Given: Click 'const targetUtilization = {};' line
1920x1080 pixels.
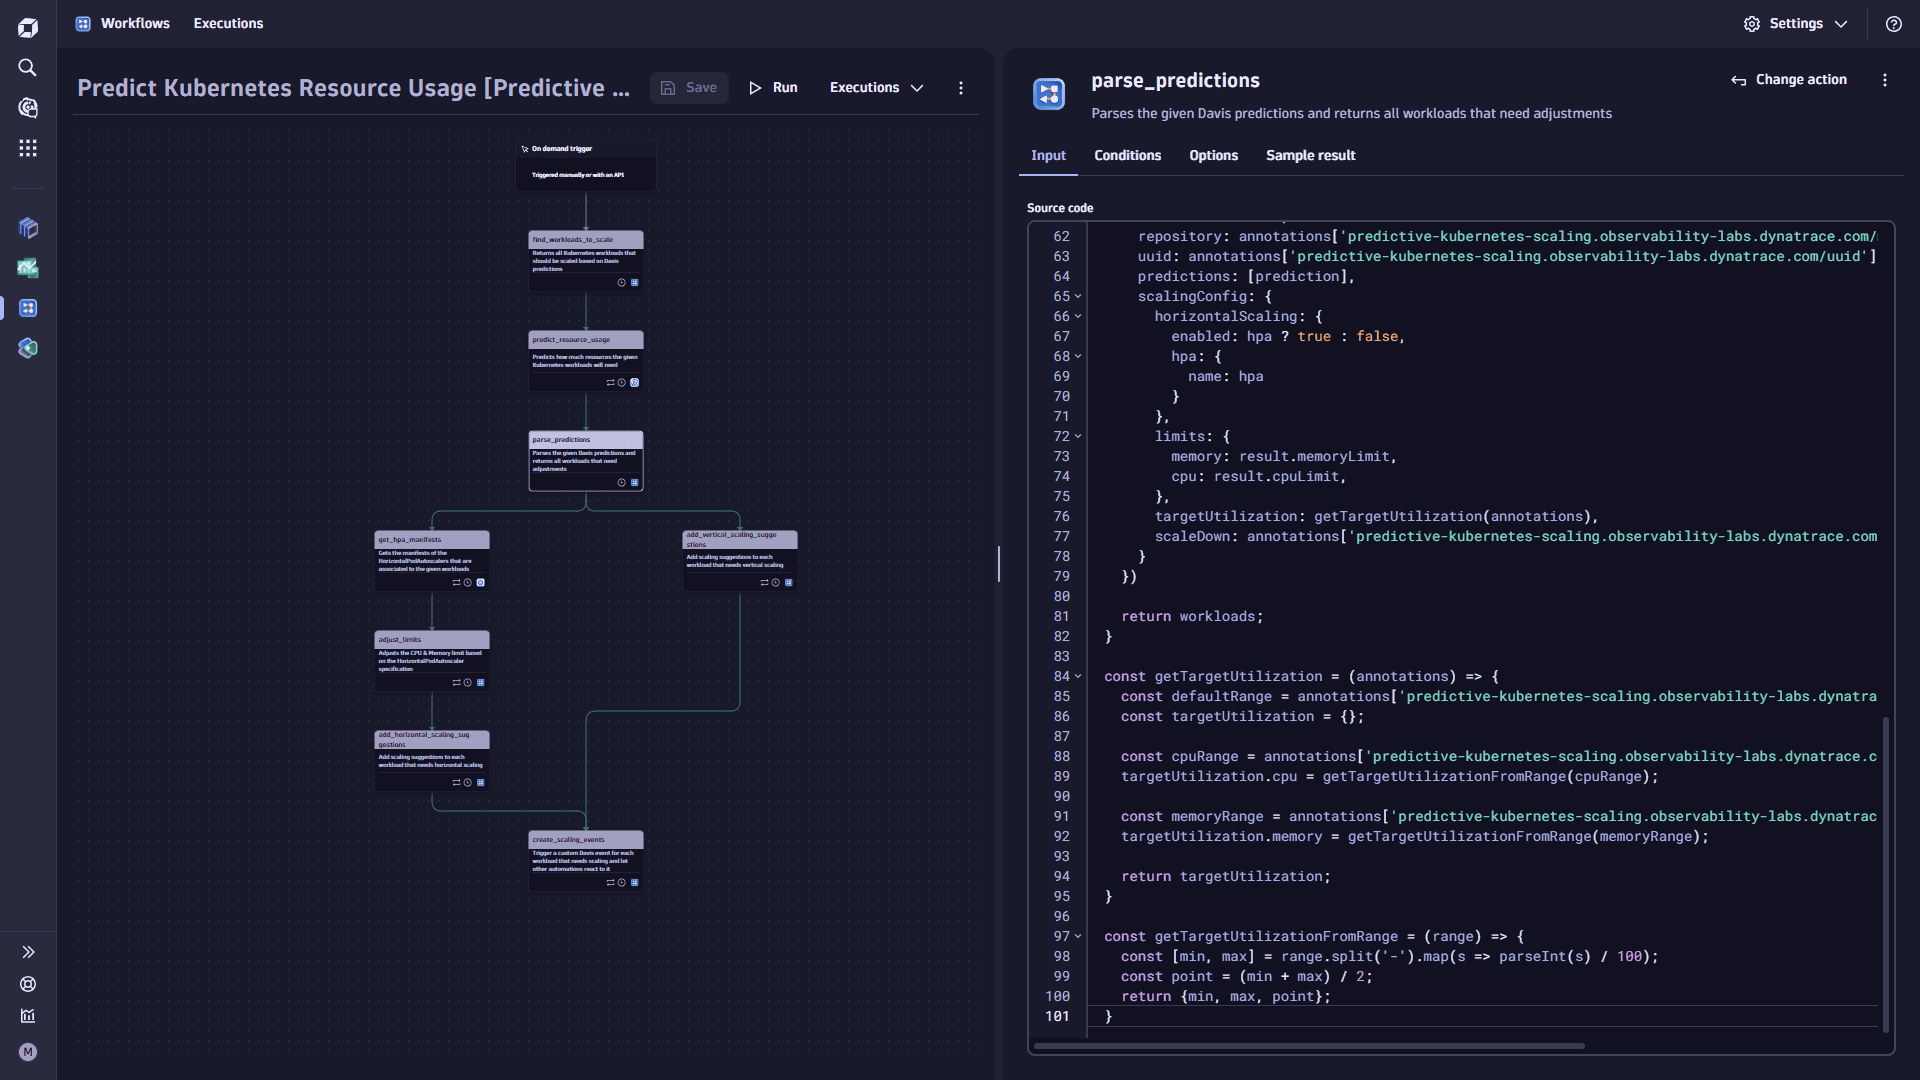Looking at the screenshot, I should (x=1242, y=717).
